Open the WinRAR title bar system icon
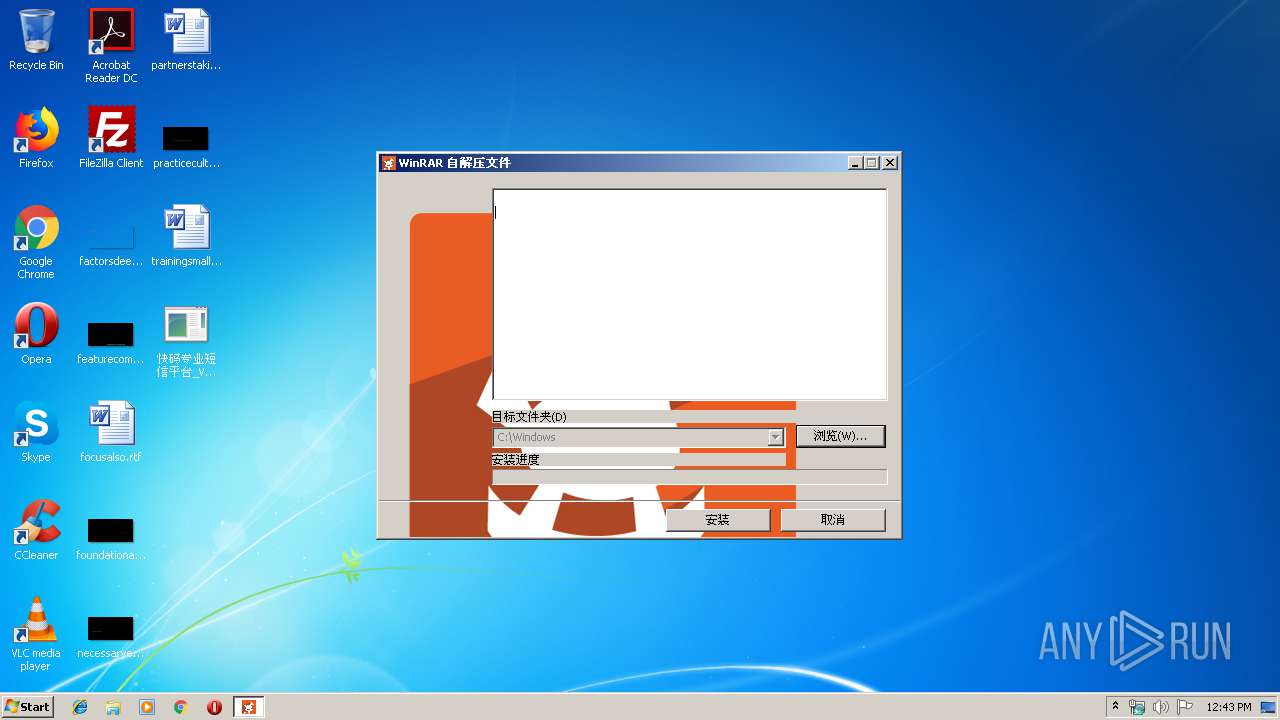1280x720 pixels. coord(389,163)
